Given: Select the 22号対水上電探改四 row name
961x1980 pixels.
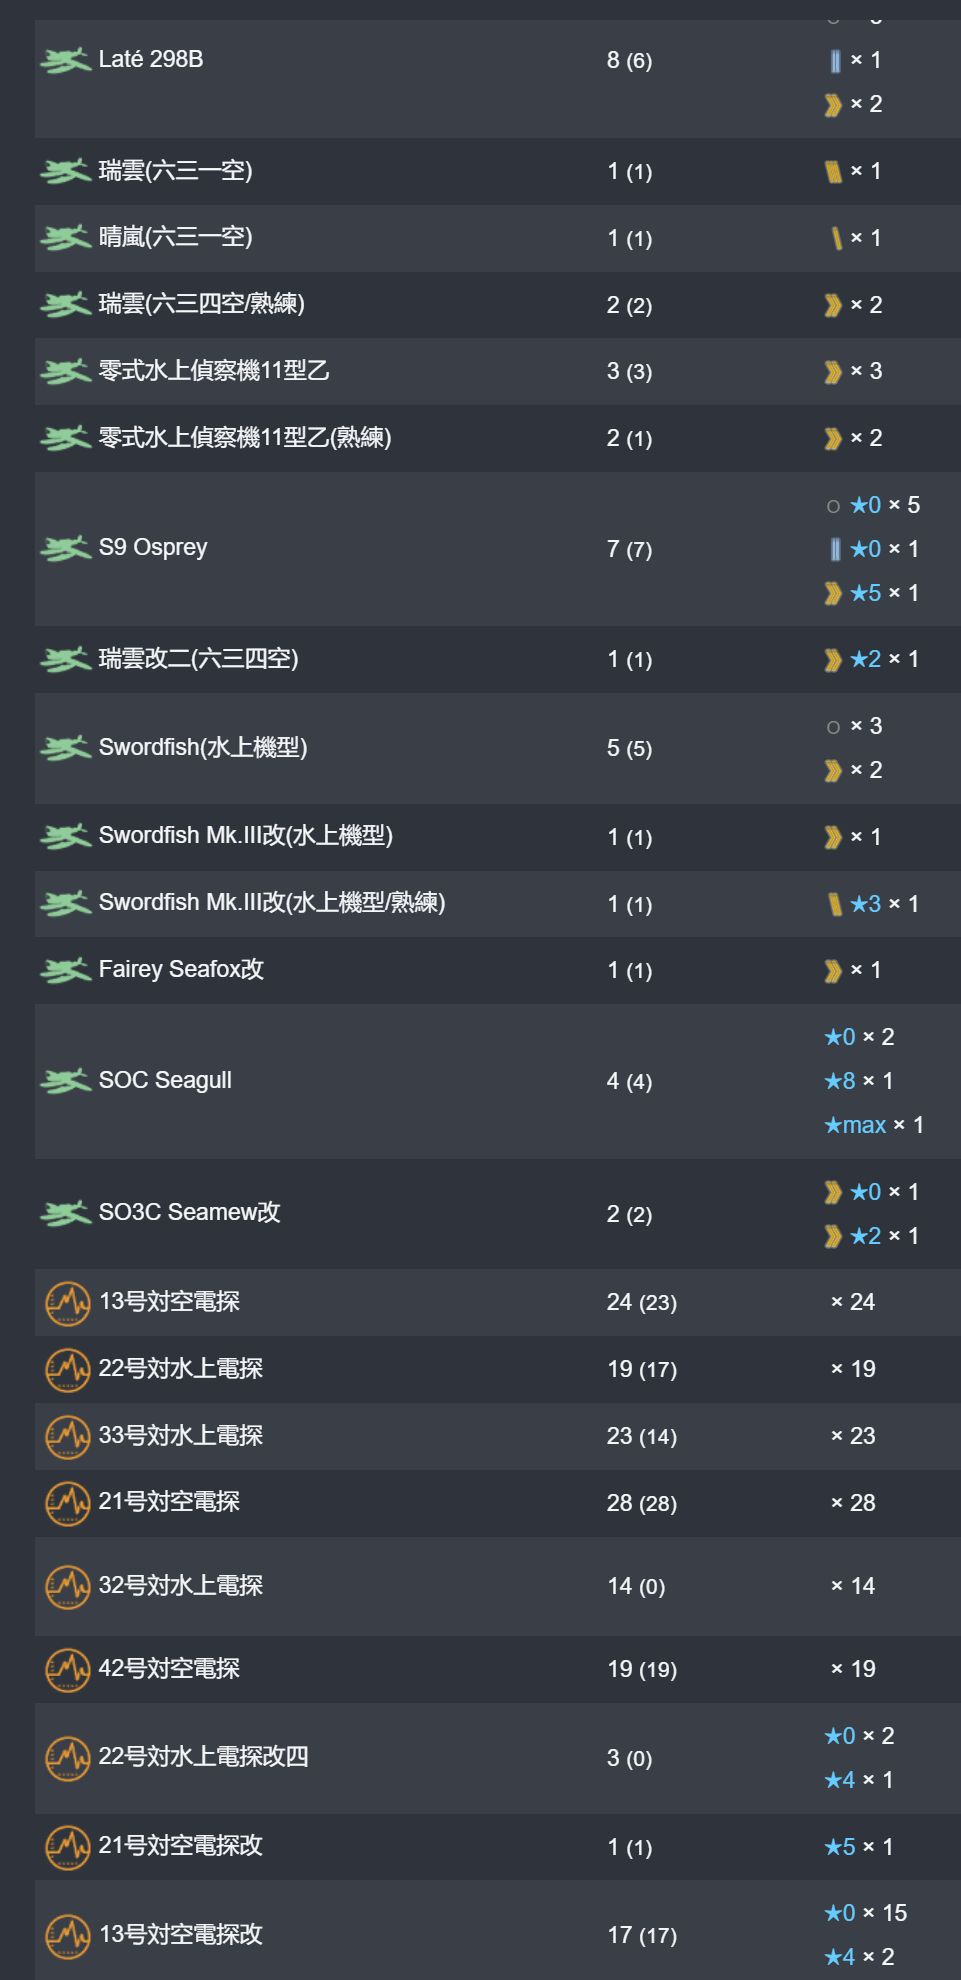Looking at the screenshot, I should coord(203,1757).
